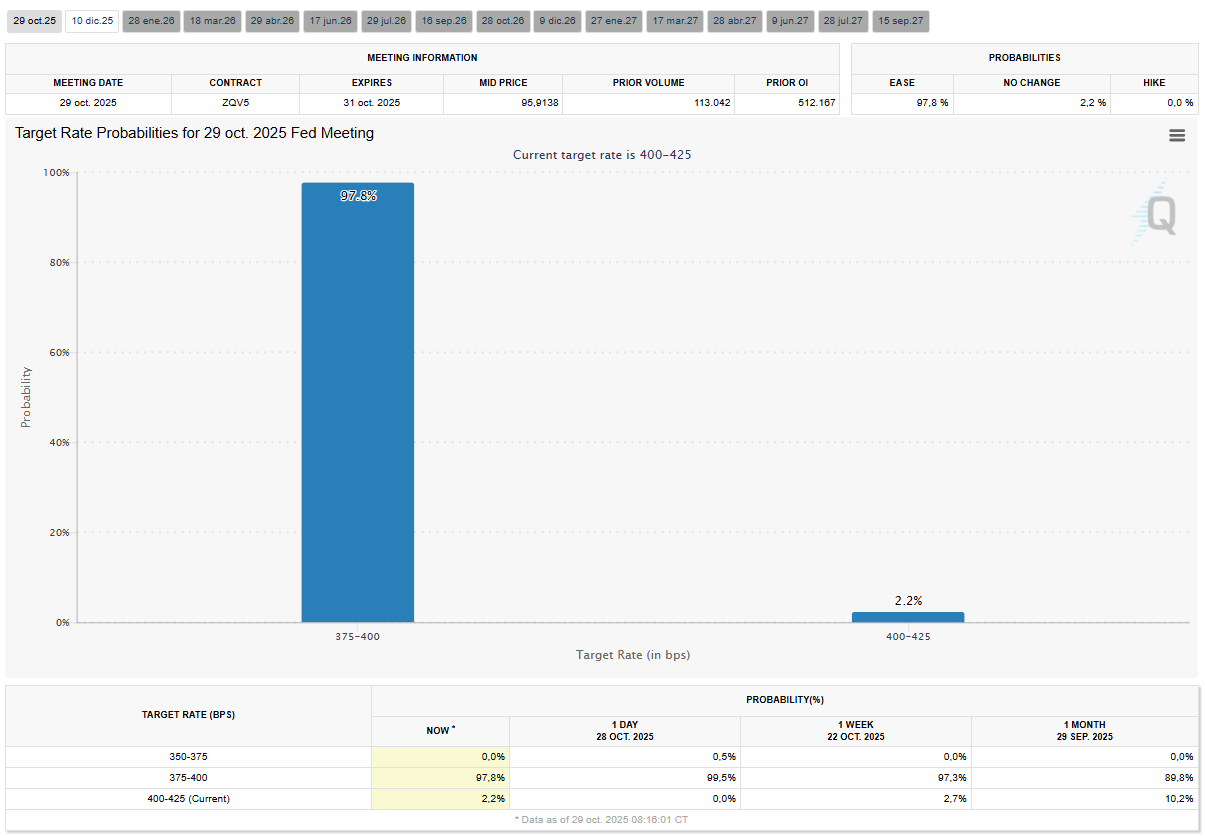Click the 1 MONTH 29 SEP. 2025 header
The width and height of the screenshot is (1205, 836).
coord(1085,731)
